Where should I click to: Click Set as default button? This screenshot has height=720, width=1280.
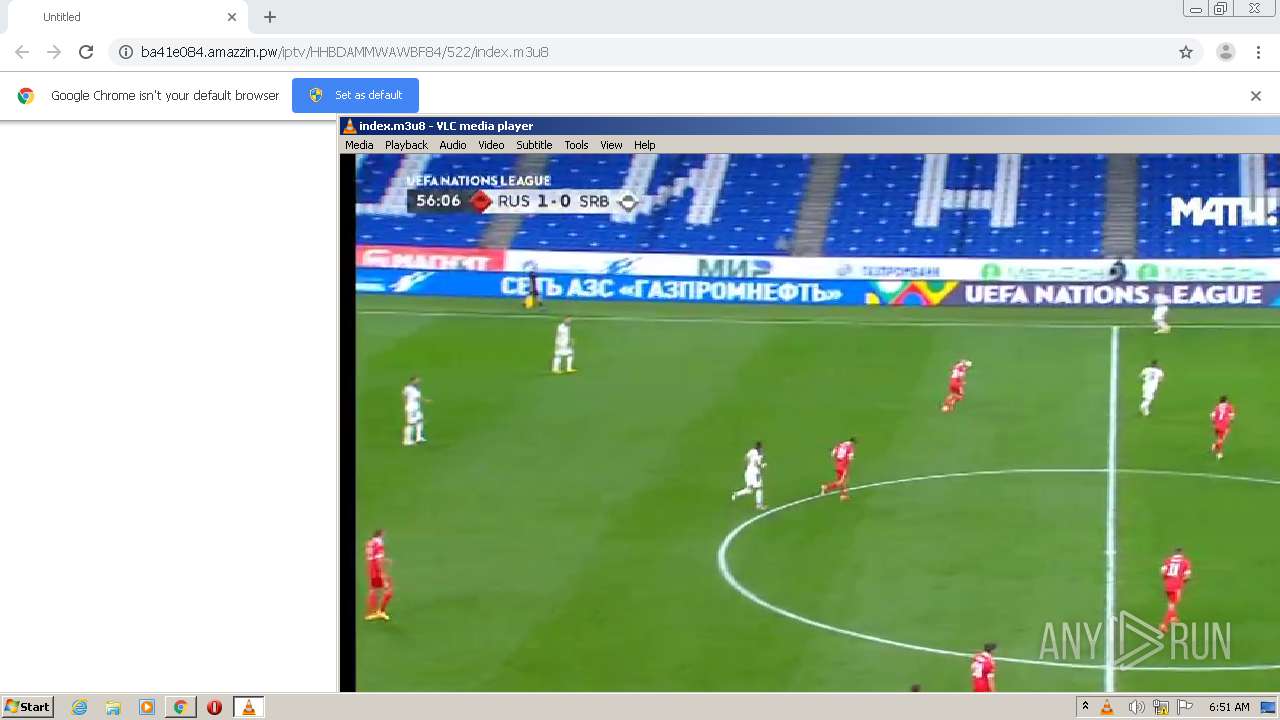coord(355,95)
